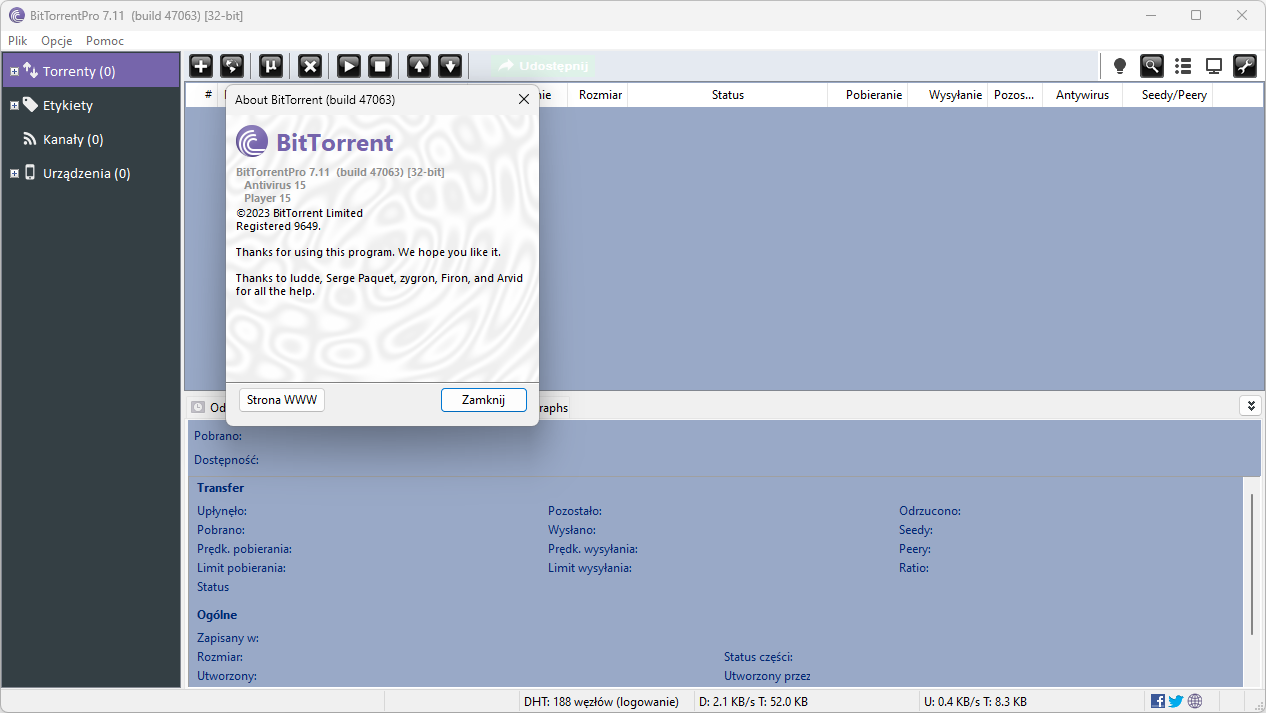Image resolution: width=1266 pixels, height=713 pixels.
Task: Click the Zamknij button
Action: point(484,400)
